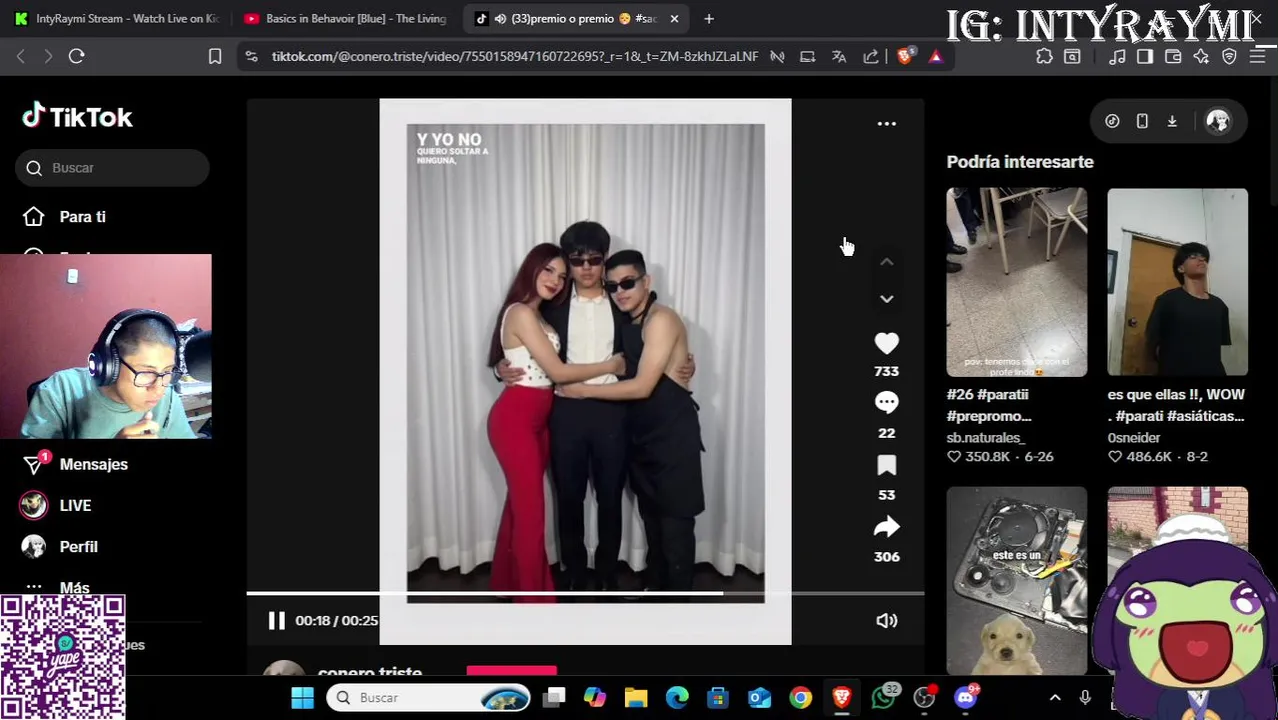Open TikTok coins icon in top pill
Image resolution: width=1278 pixels, height=720 pixels.
(x=1112, y=121)
